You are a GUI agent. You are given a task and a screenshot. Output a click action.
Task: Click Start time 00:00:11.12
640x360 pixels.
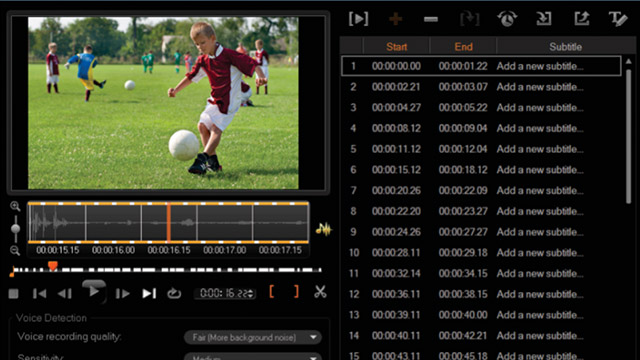point(396,149)
